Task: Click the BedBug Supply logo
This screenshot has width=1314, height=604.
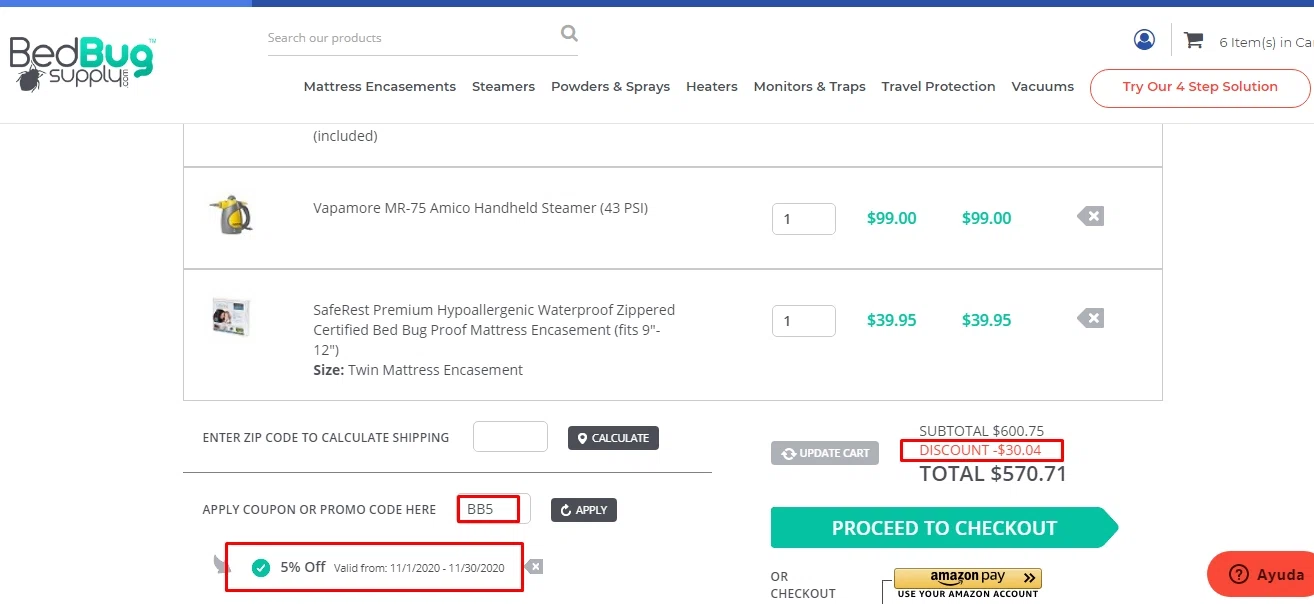Action: click(82, 64)
